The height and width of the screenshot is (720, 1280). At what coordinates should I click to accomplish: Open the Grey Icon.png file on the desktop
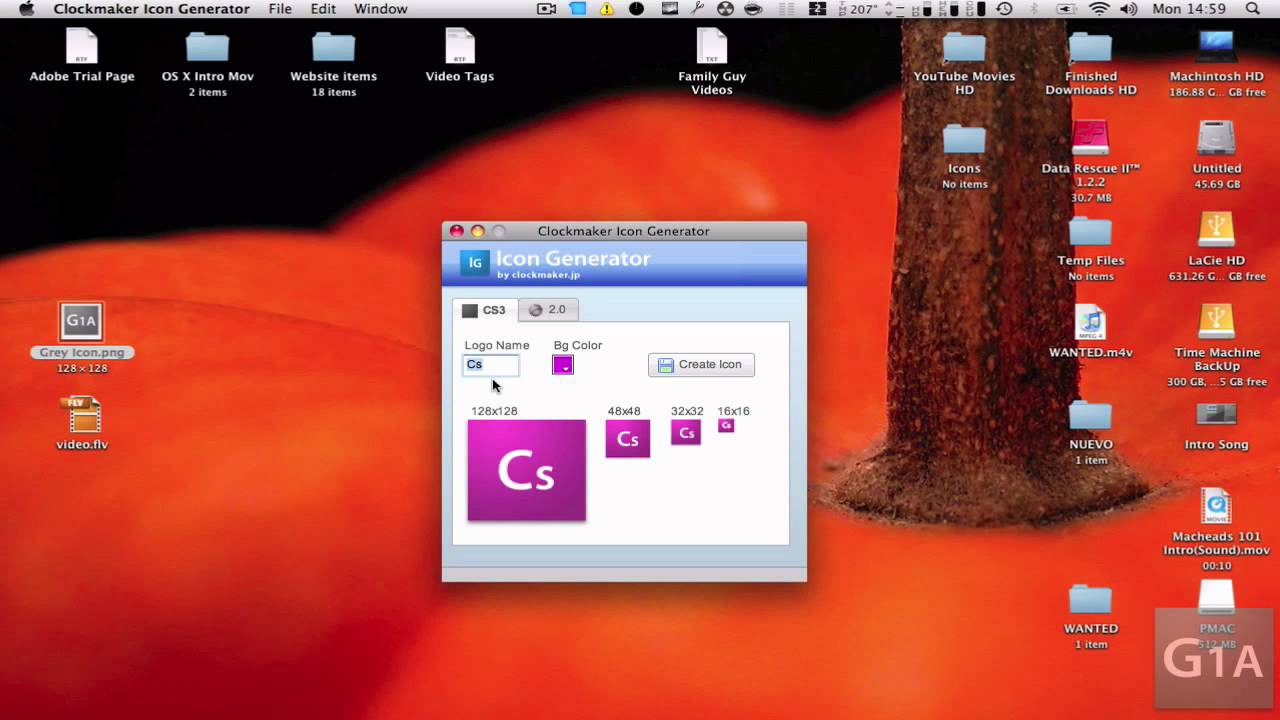pos(81,321)
